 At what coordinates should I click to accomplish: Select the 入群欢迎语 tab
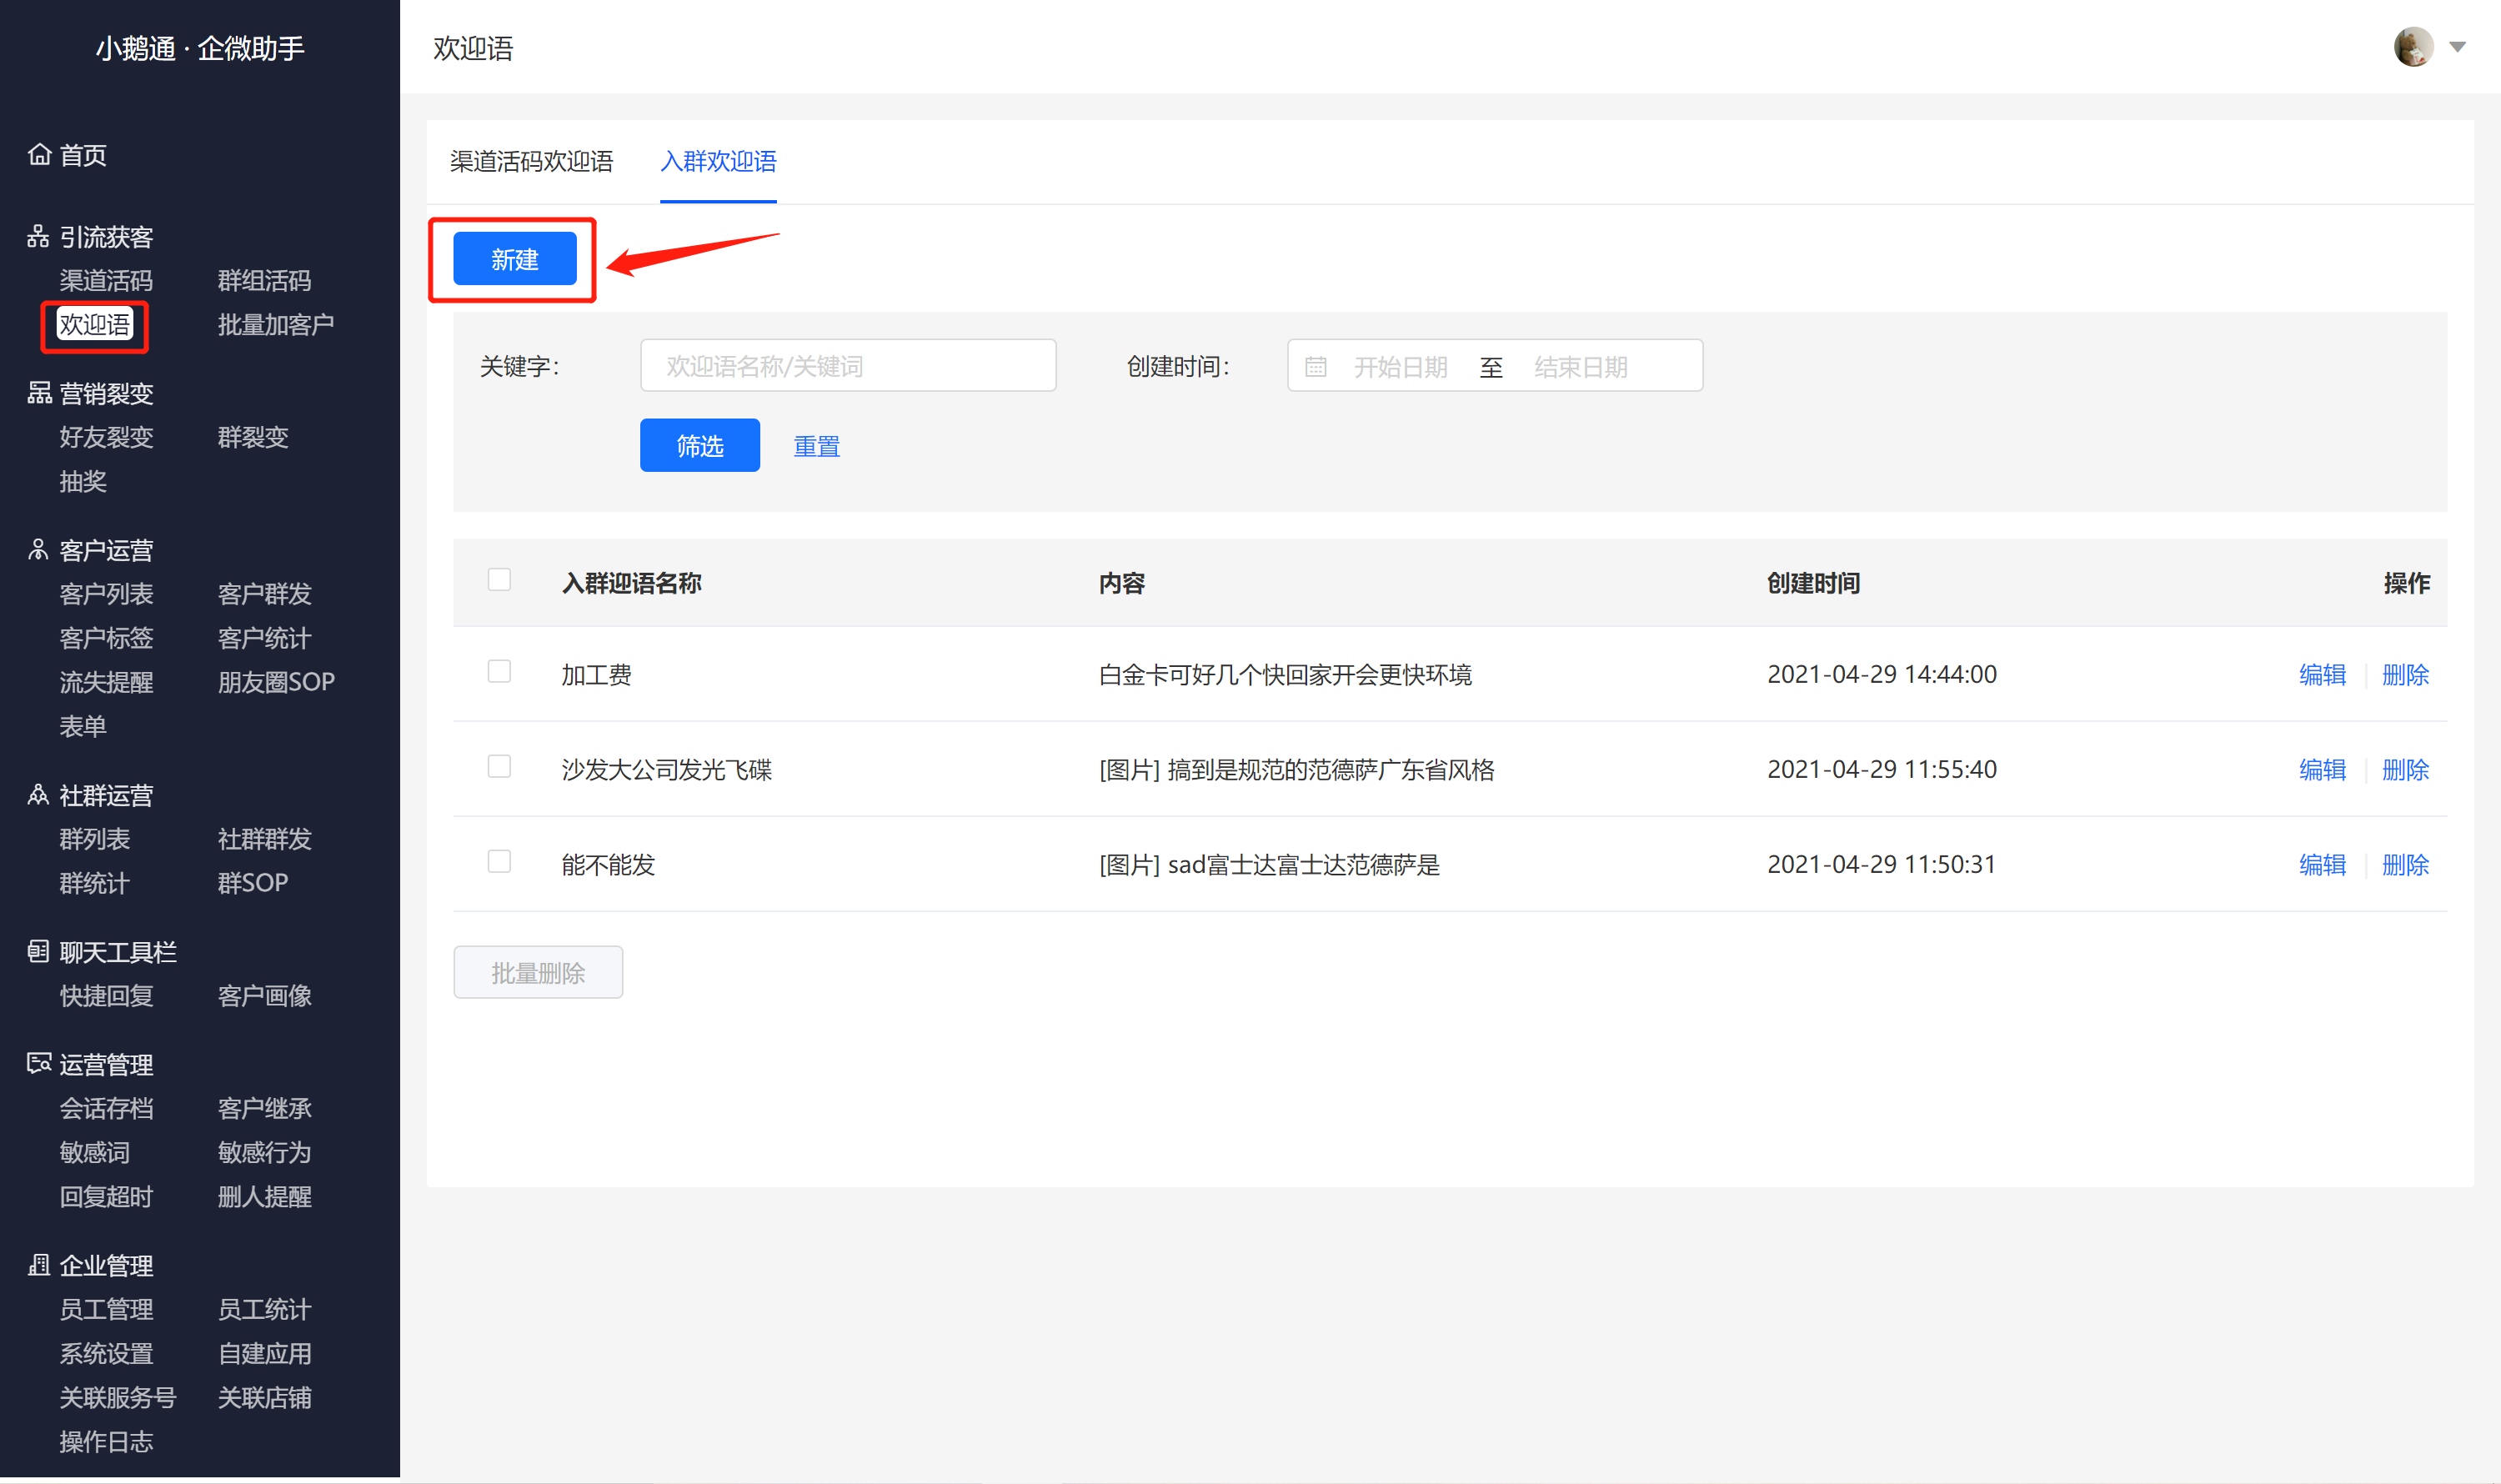tap(718, 161)
